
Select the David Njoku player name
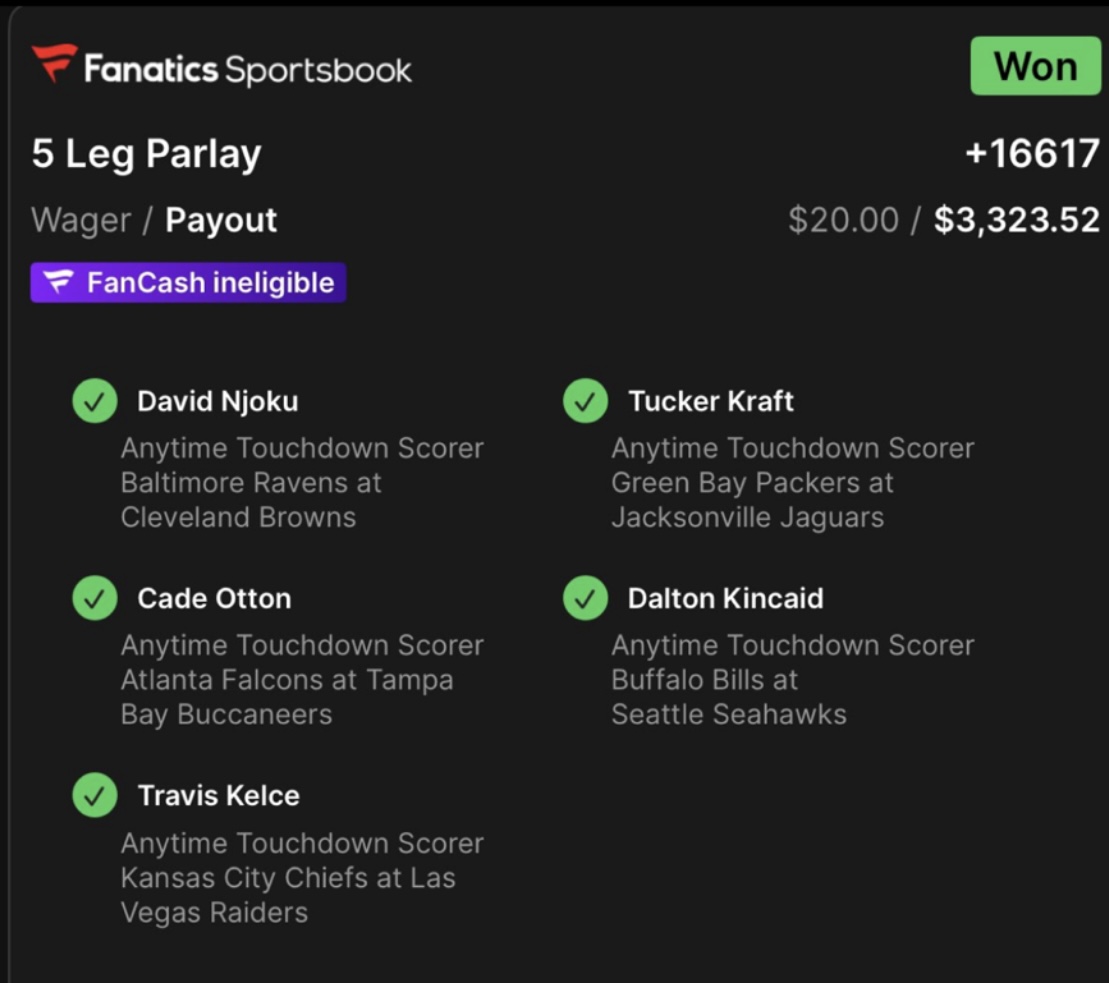point(217,402)
